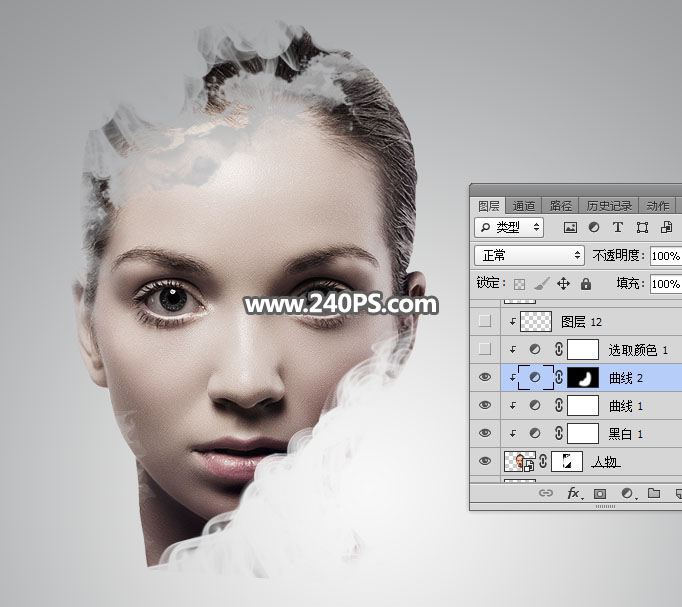Add a layer mask from bottom bar
The image size is (682, 607).
point(600,494)
